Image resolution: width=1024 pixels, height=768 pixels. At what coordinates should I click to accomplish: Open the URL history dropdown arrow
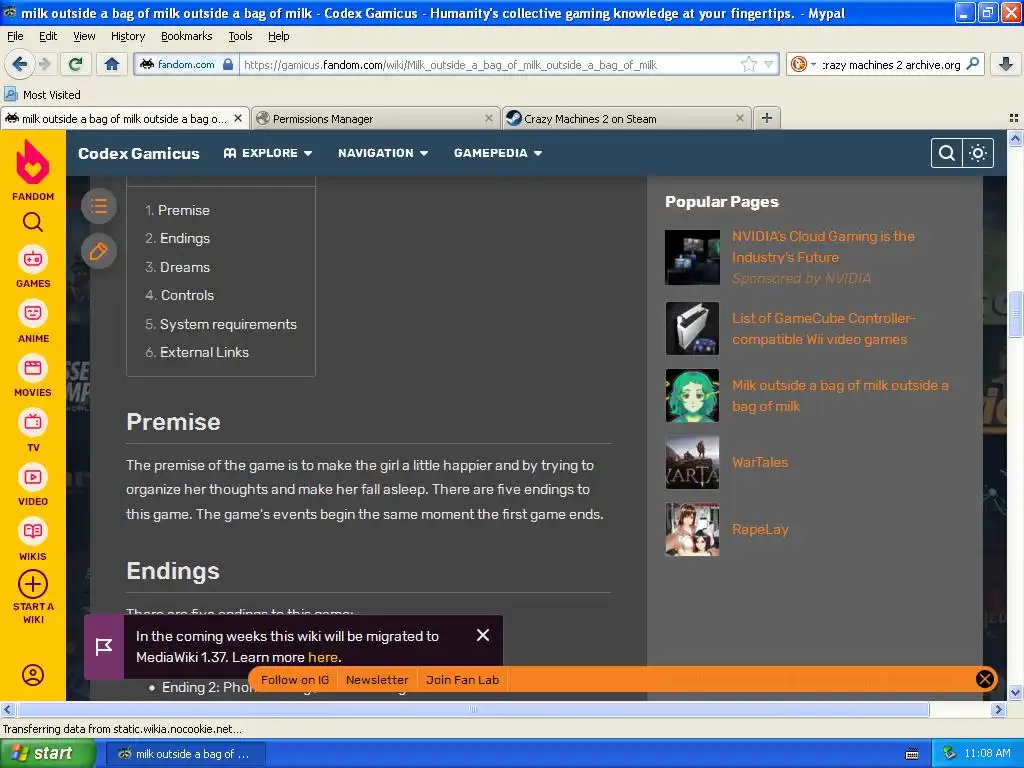coord(769,64)
